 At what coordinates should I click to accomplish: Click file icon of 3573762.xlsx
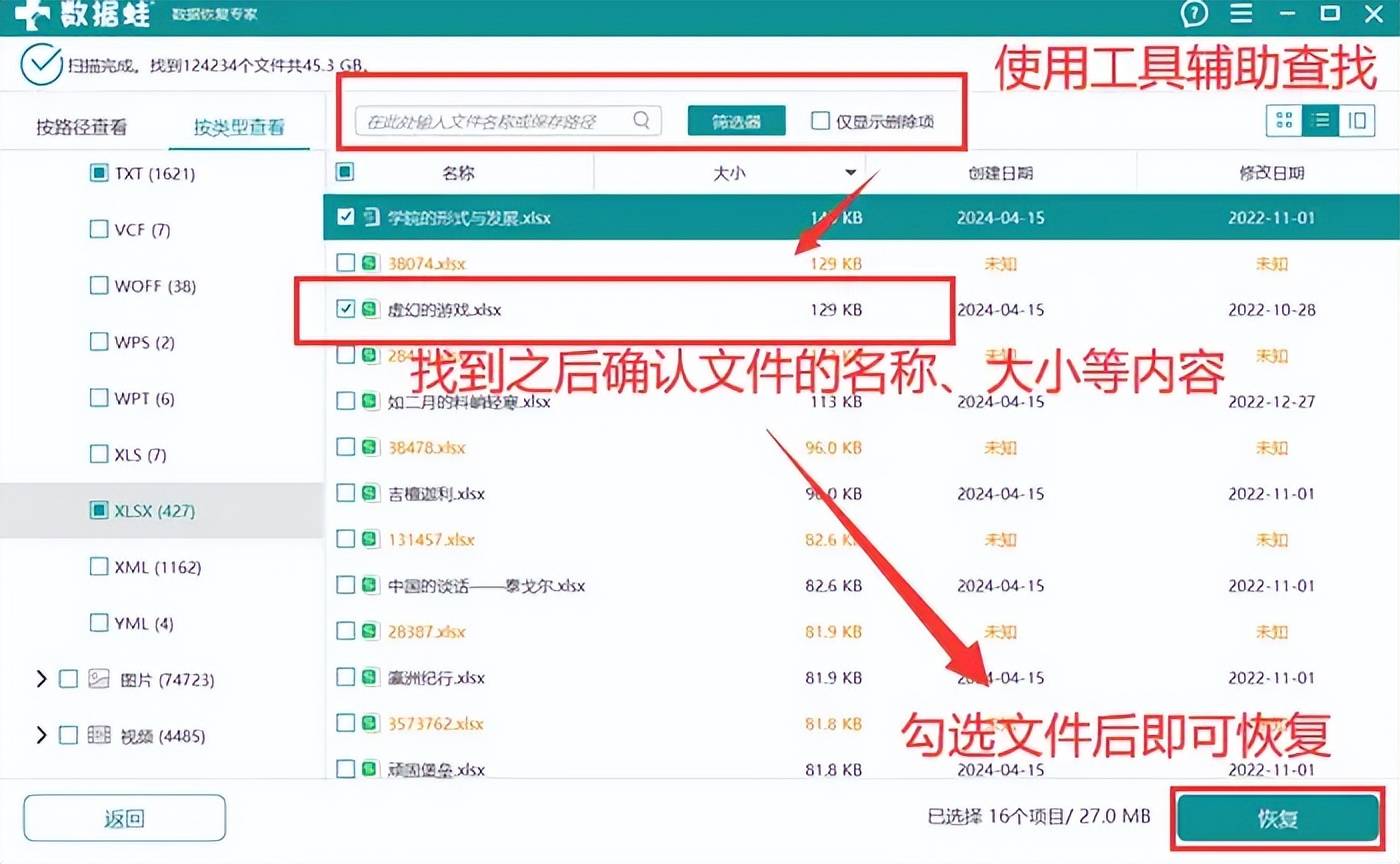(370, 723)
